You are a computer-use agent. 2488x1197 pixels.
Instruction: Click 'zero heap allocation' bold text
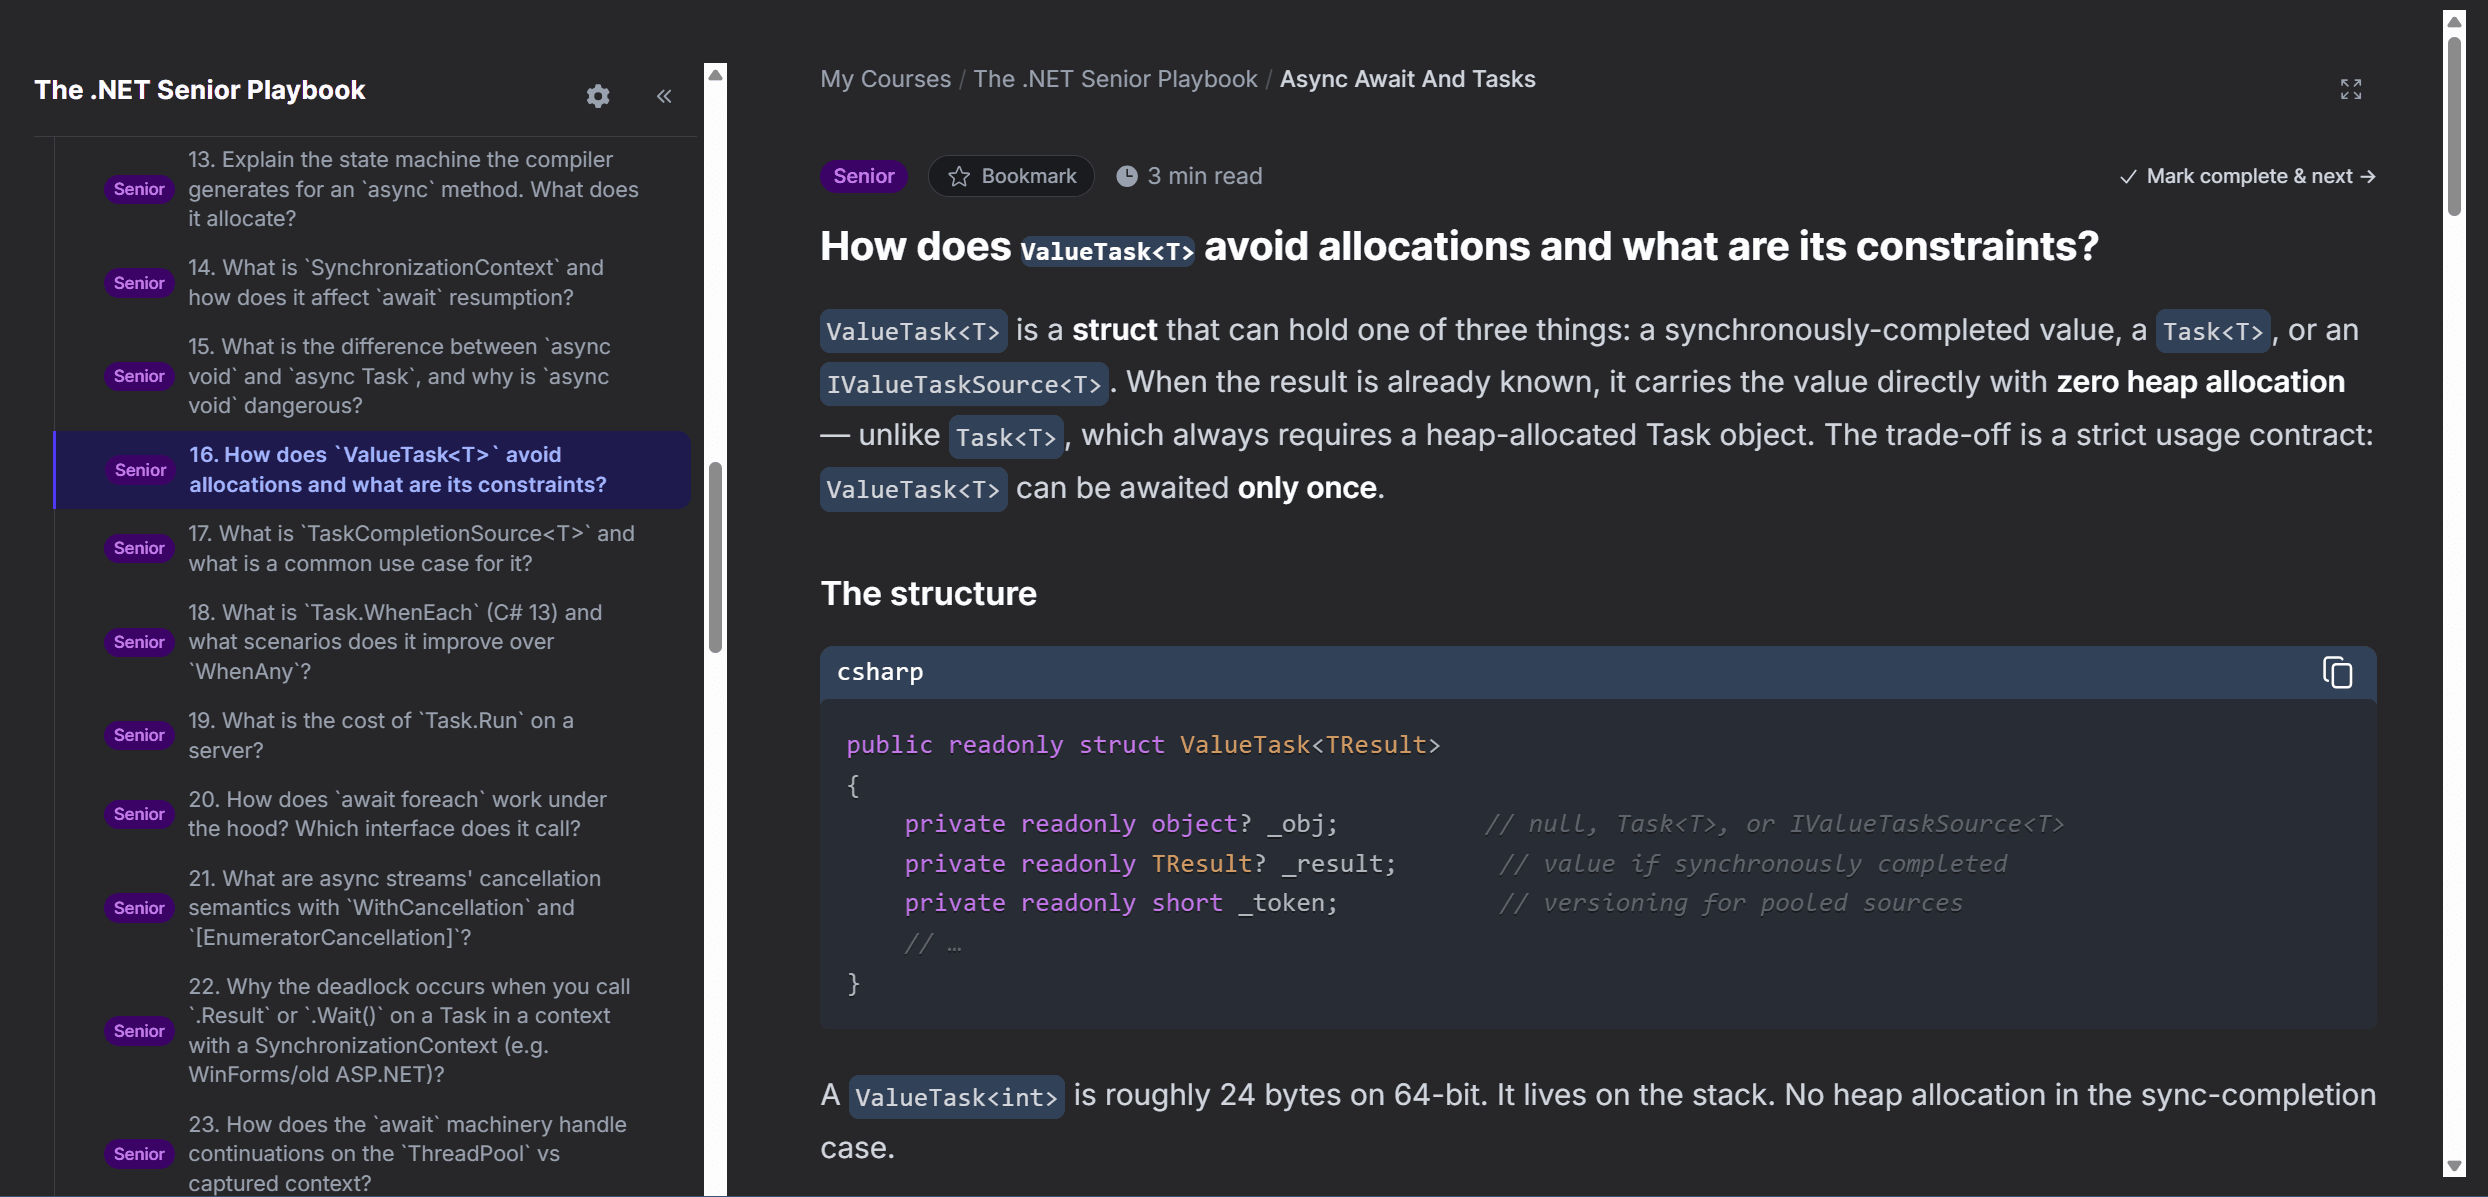(2200, 382)
